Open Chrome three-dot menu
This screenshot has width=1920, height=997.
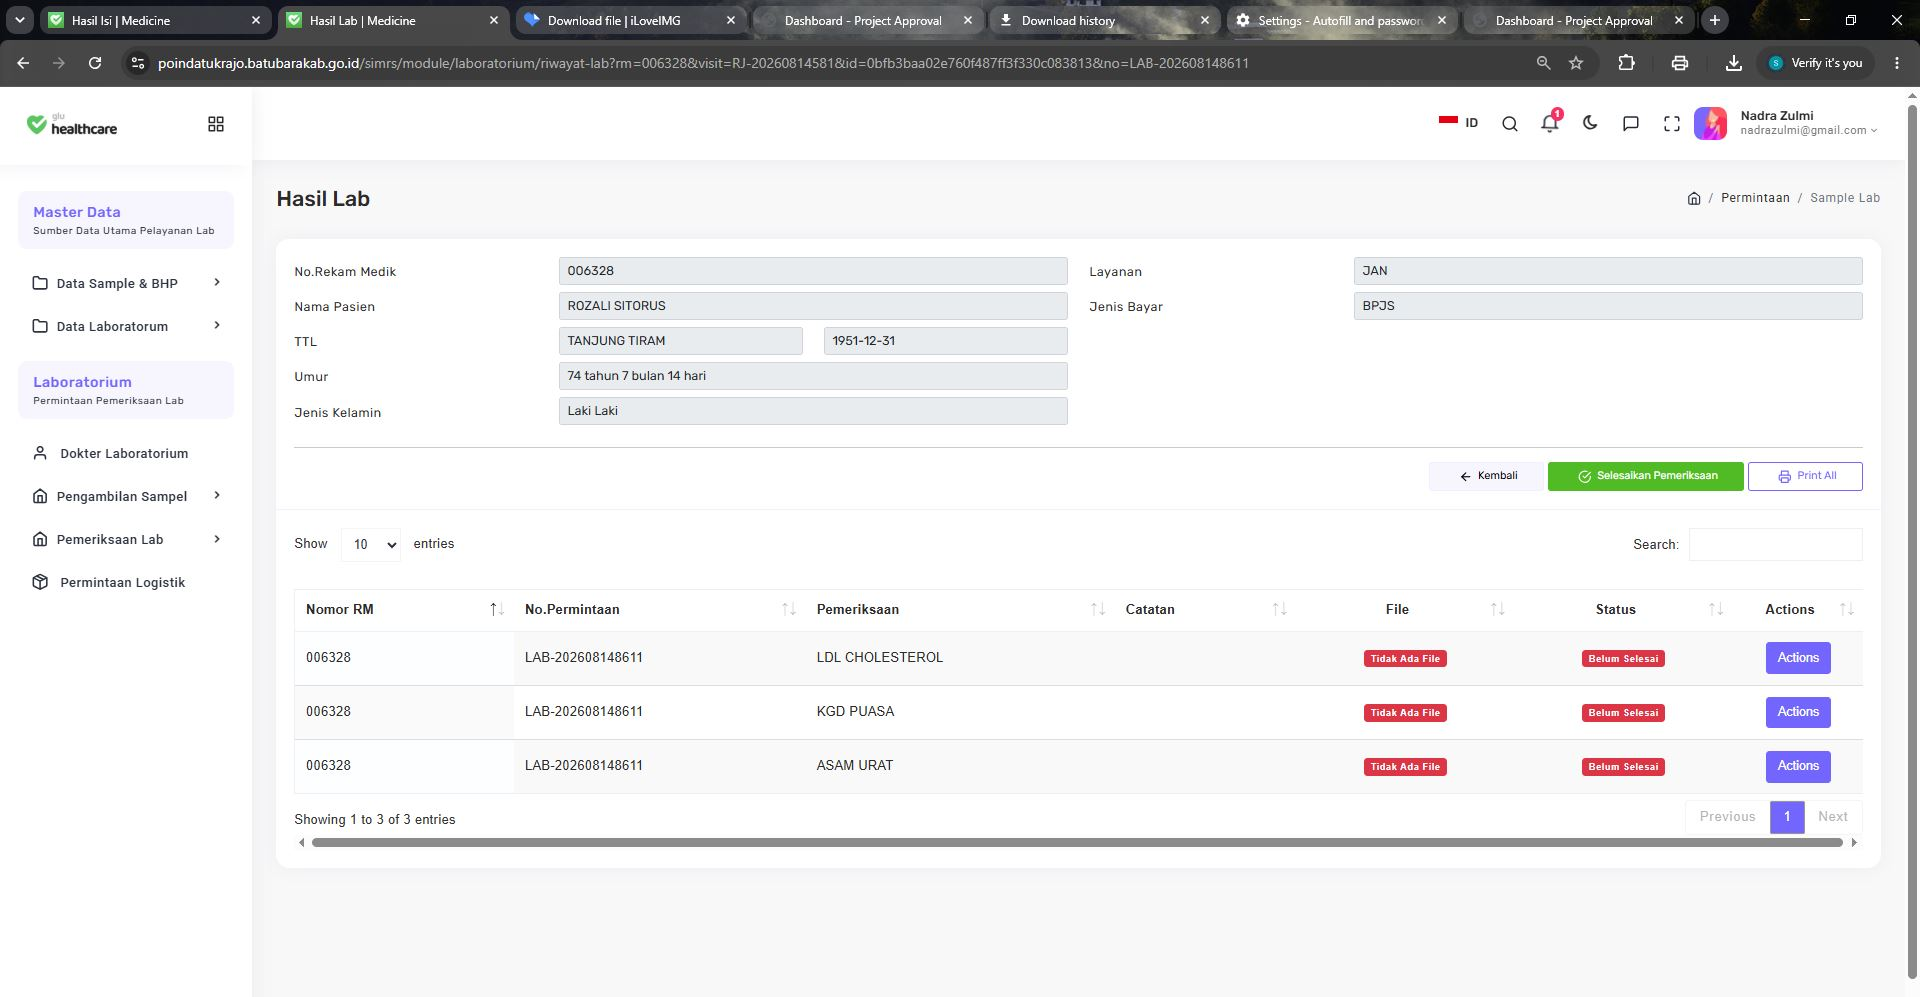pyautogui.click(x=1897, y=63)
